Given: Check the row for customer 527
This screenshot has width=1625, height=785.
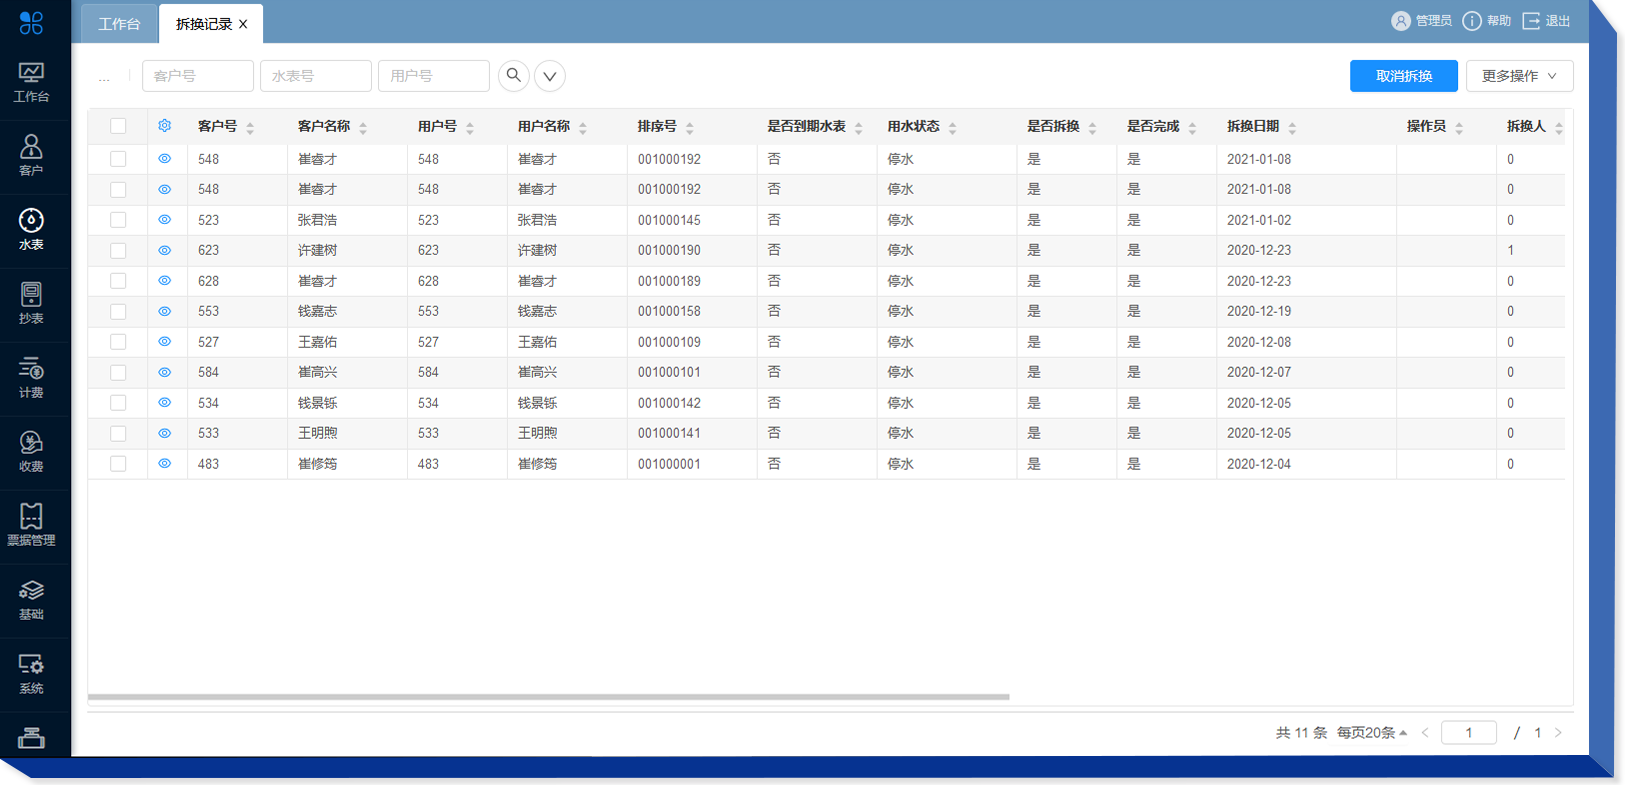Looking at the screenshot, I should pyautogui.click(x=118, y=342).
